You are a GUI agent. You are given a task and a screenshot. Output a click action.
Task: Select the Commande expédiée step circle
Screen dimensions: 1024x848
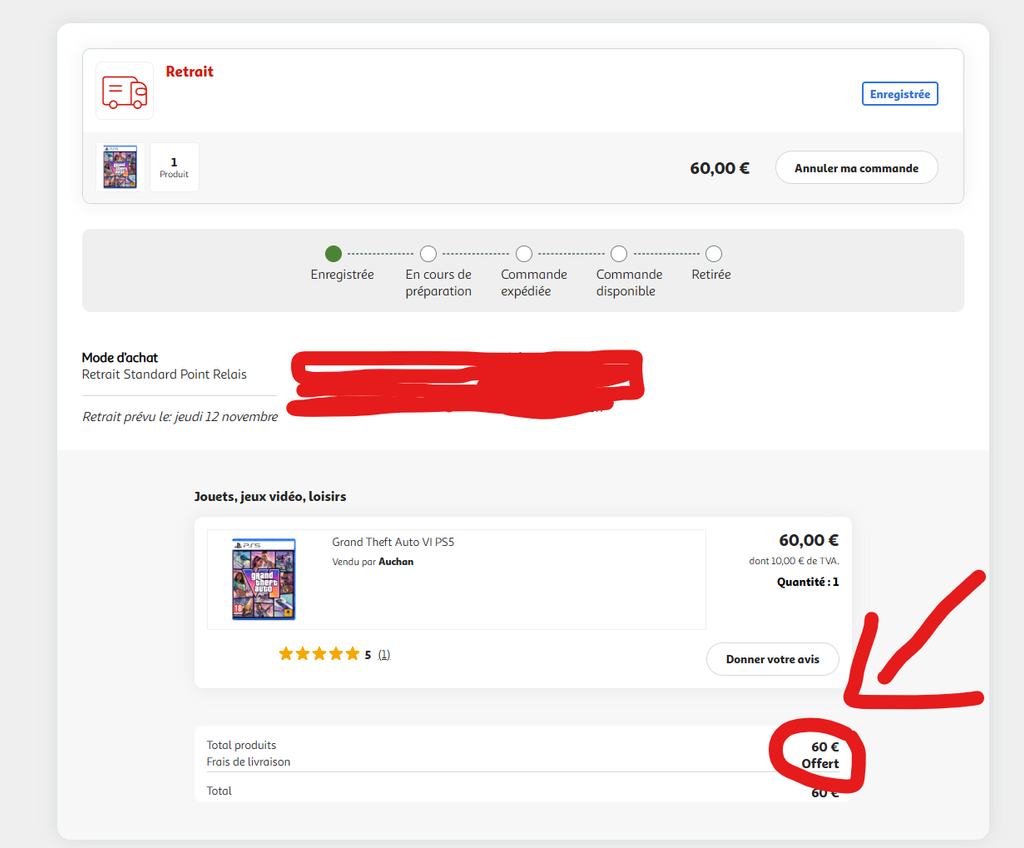tap(524, 253)
